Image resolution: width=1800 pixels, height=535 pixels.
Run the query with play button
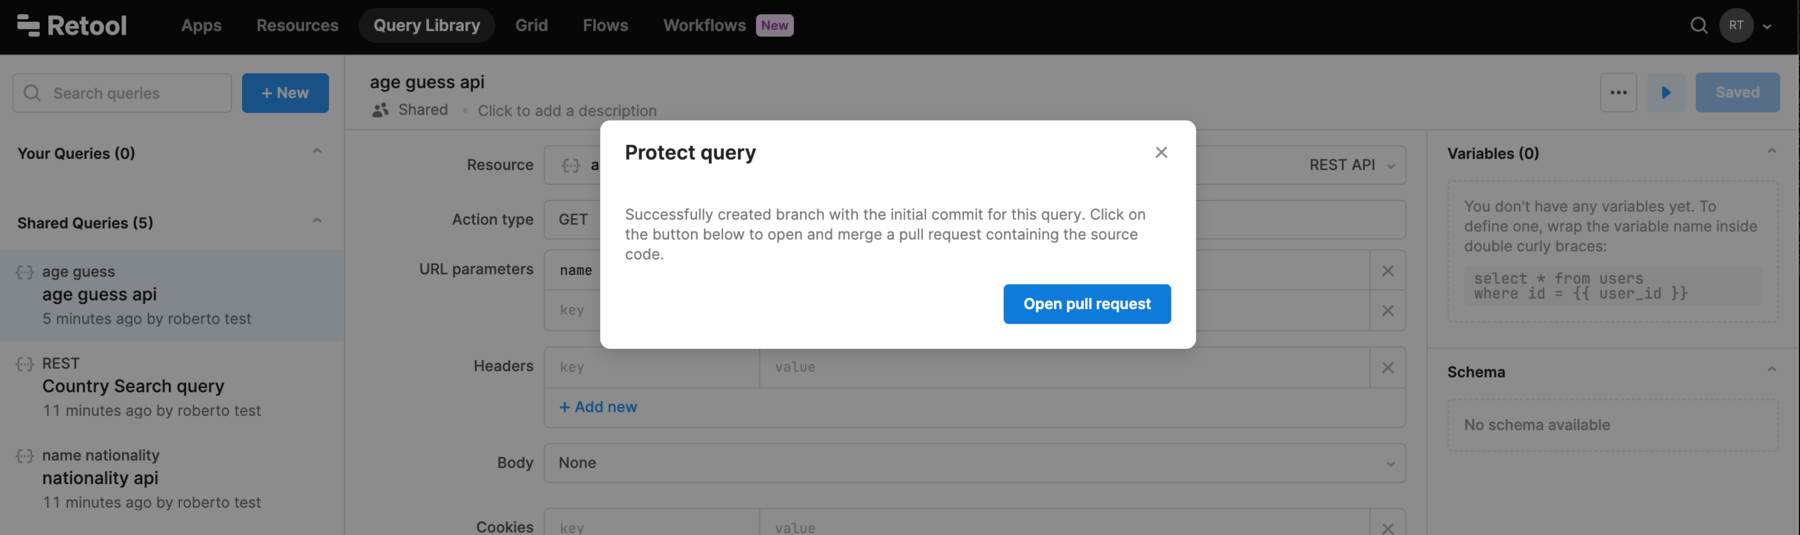pos(1666,92)
